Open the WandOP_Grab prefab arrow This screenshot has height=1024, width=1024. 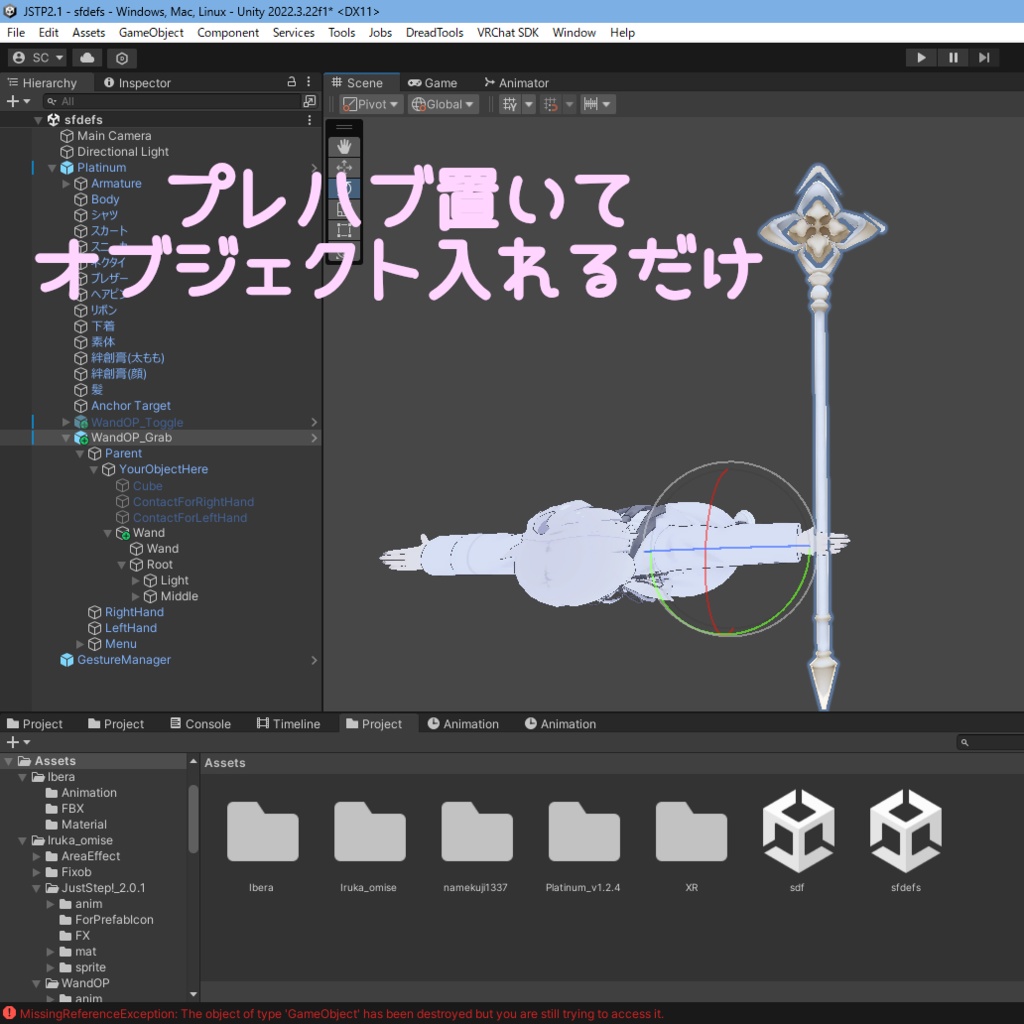(x=314, y=438)
